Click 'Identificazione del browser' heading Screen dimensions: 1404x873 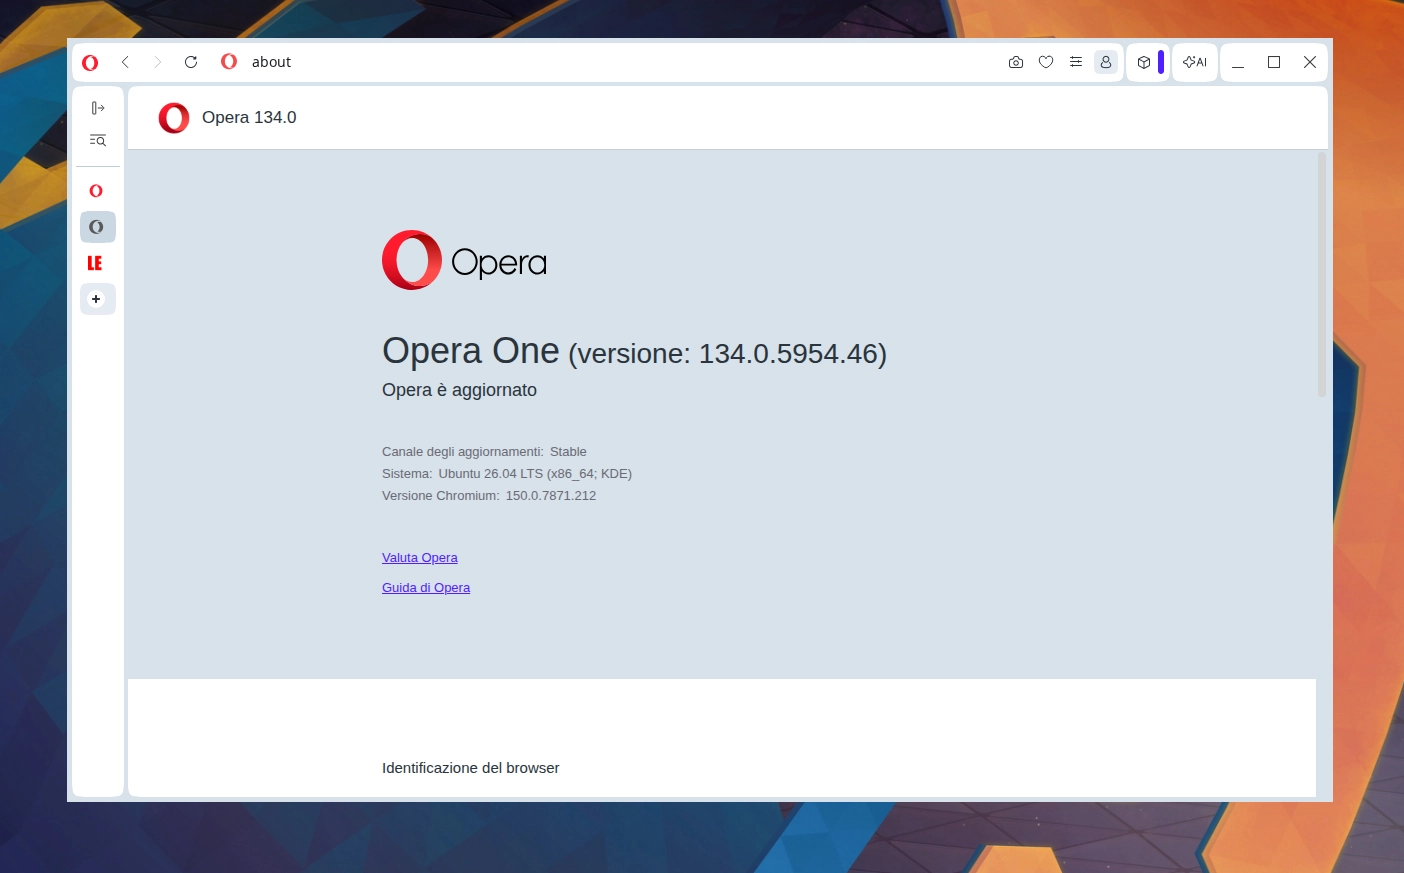[x=470, y=768]
